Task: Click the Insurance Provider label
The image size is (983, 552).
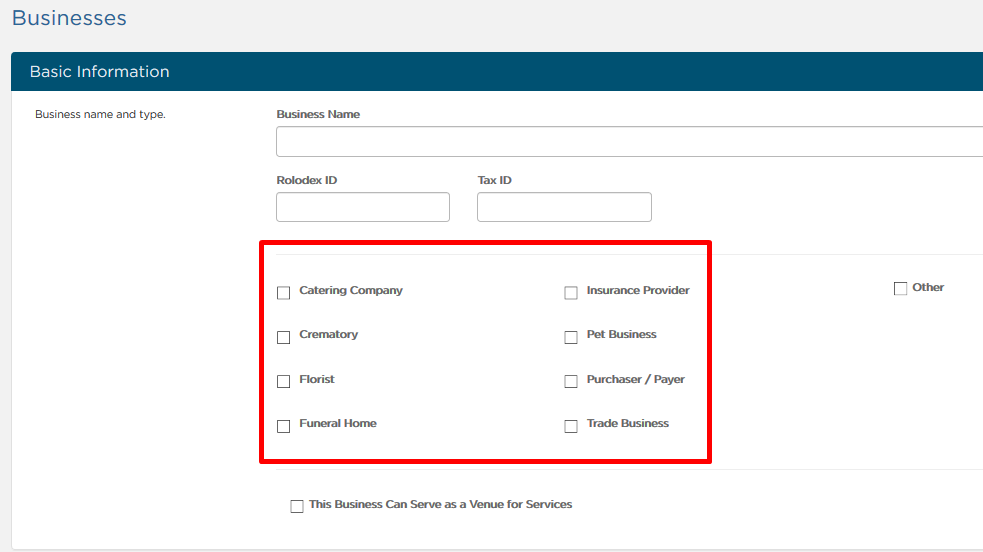Action: click(638, 290)
